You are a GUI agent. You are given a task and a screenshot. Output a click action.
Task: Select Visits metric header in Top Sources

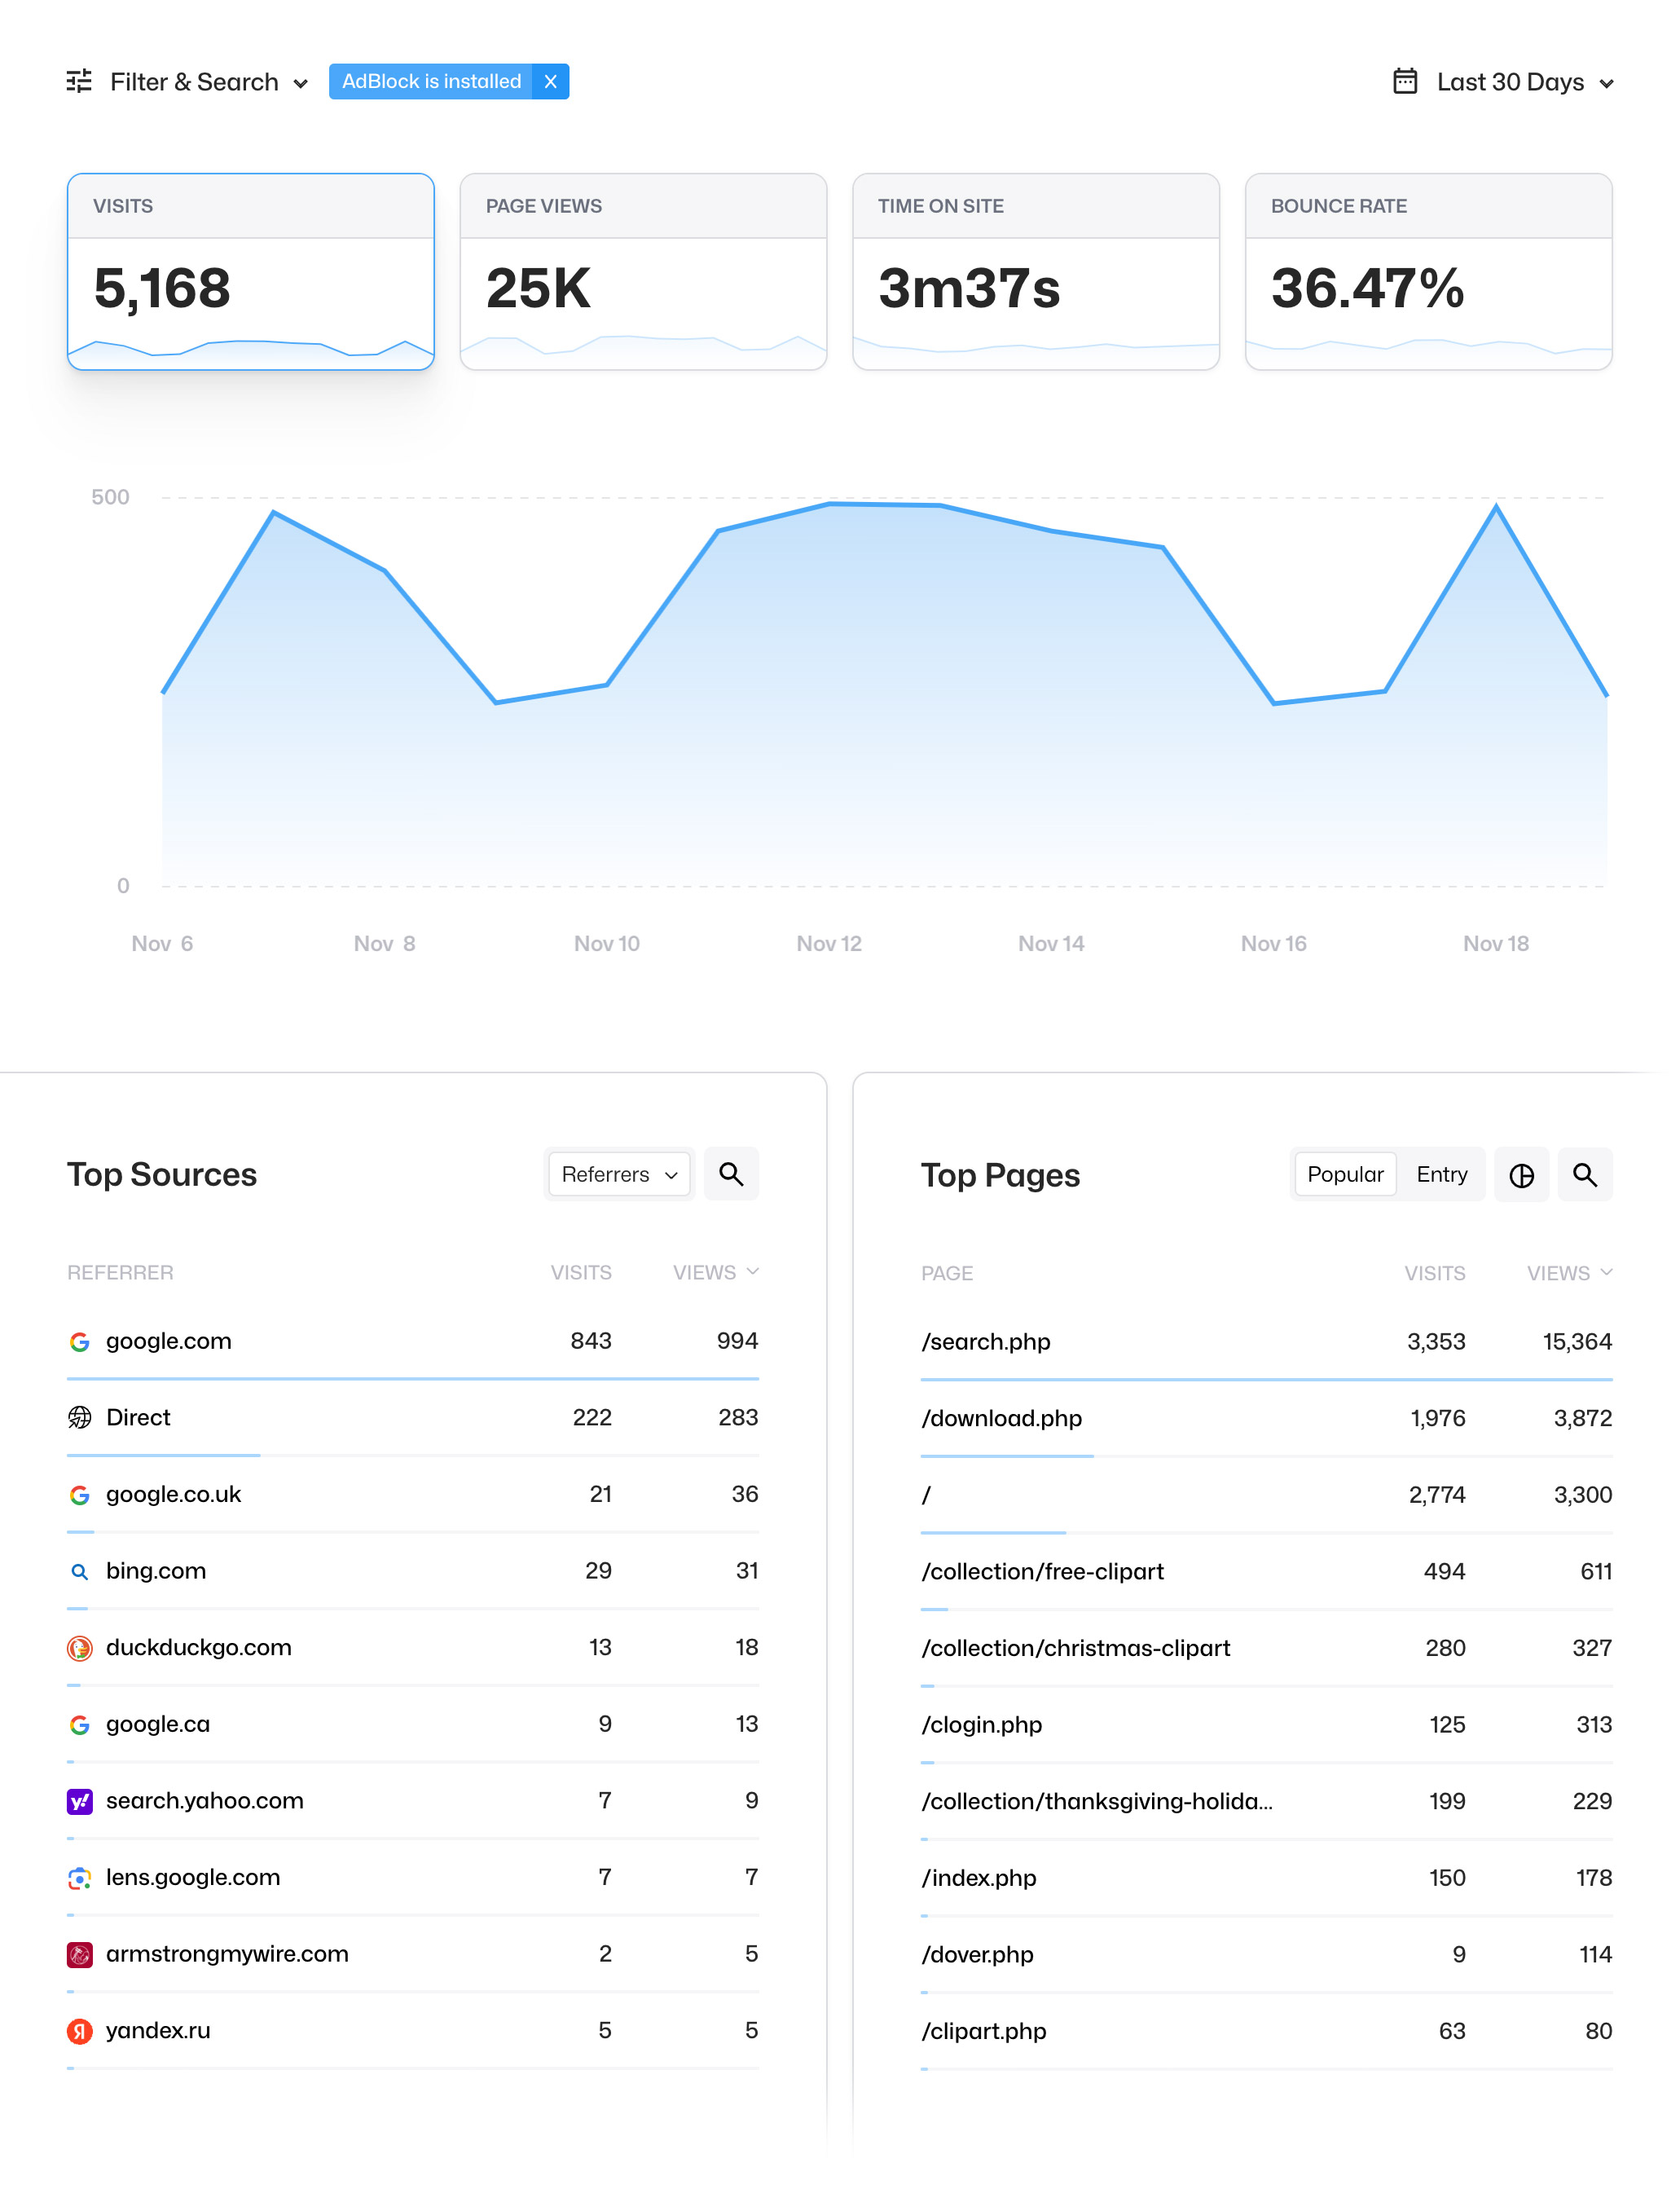[x=581, y=1271]
